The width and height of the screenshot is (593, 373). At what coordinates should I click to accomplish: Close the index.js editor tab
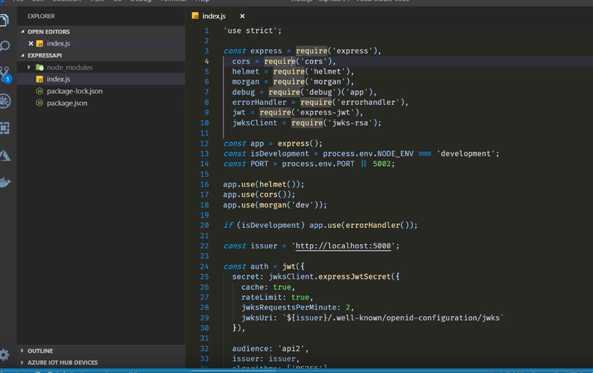[x=242, y=16]
